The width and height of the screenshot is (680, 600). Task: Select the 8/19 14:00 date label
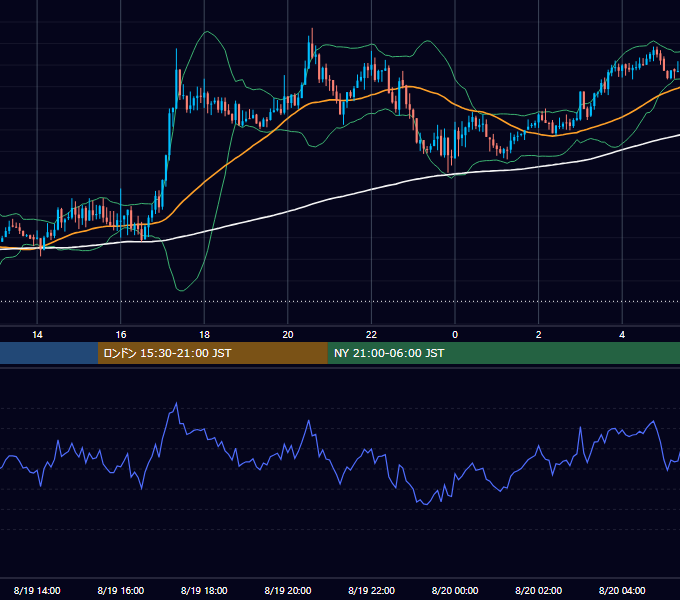pos(37,590)
